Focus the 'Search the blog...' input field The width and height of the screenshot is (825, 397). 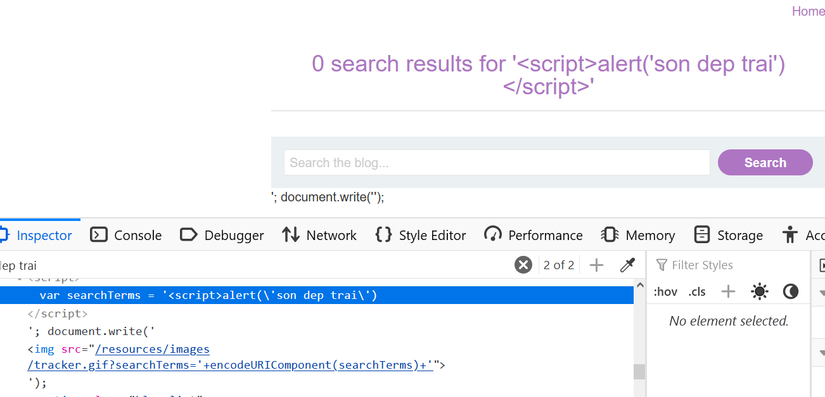click(497, 162)
